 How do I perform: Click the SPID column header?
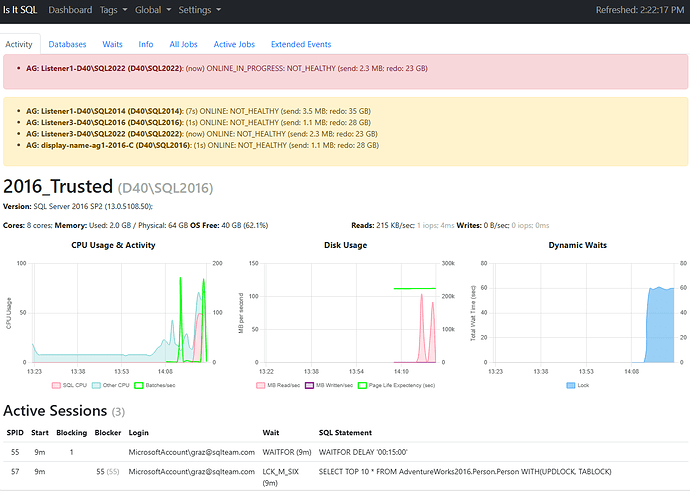click(x=15, y=432)
